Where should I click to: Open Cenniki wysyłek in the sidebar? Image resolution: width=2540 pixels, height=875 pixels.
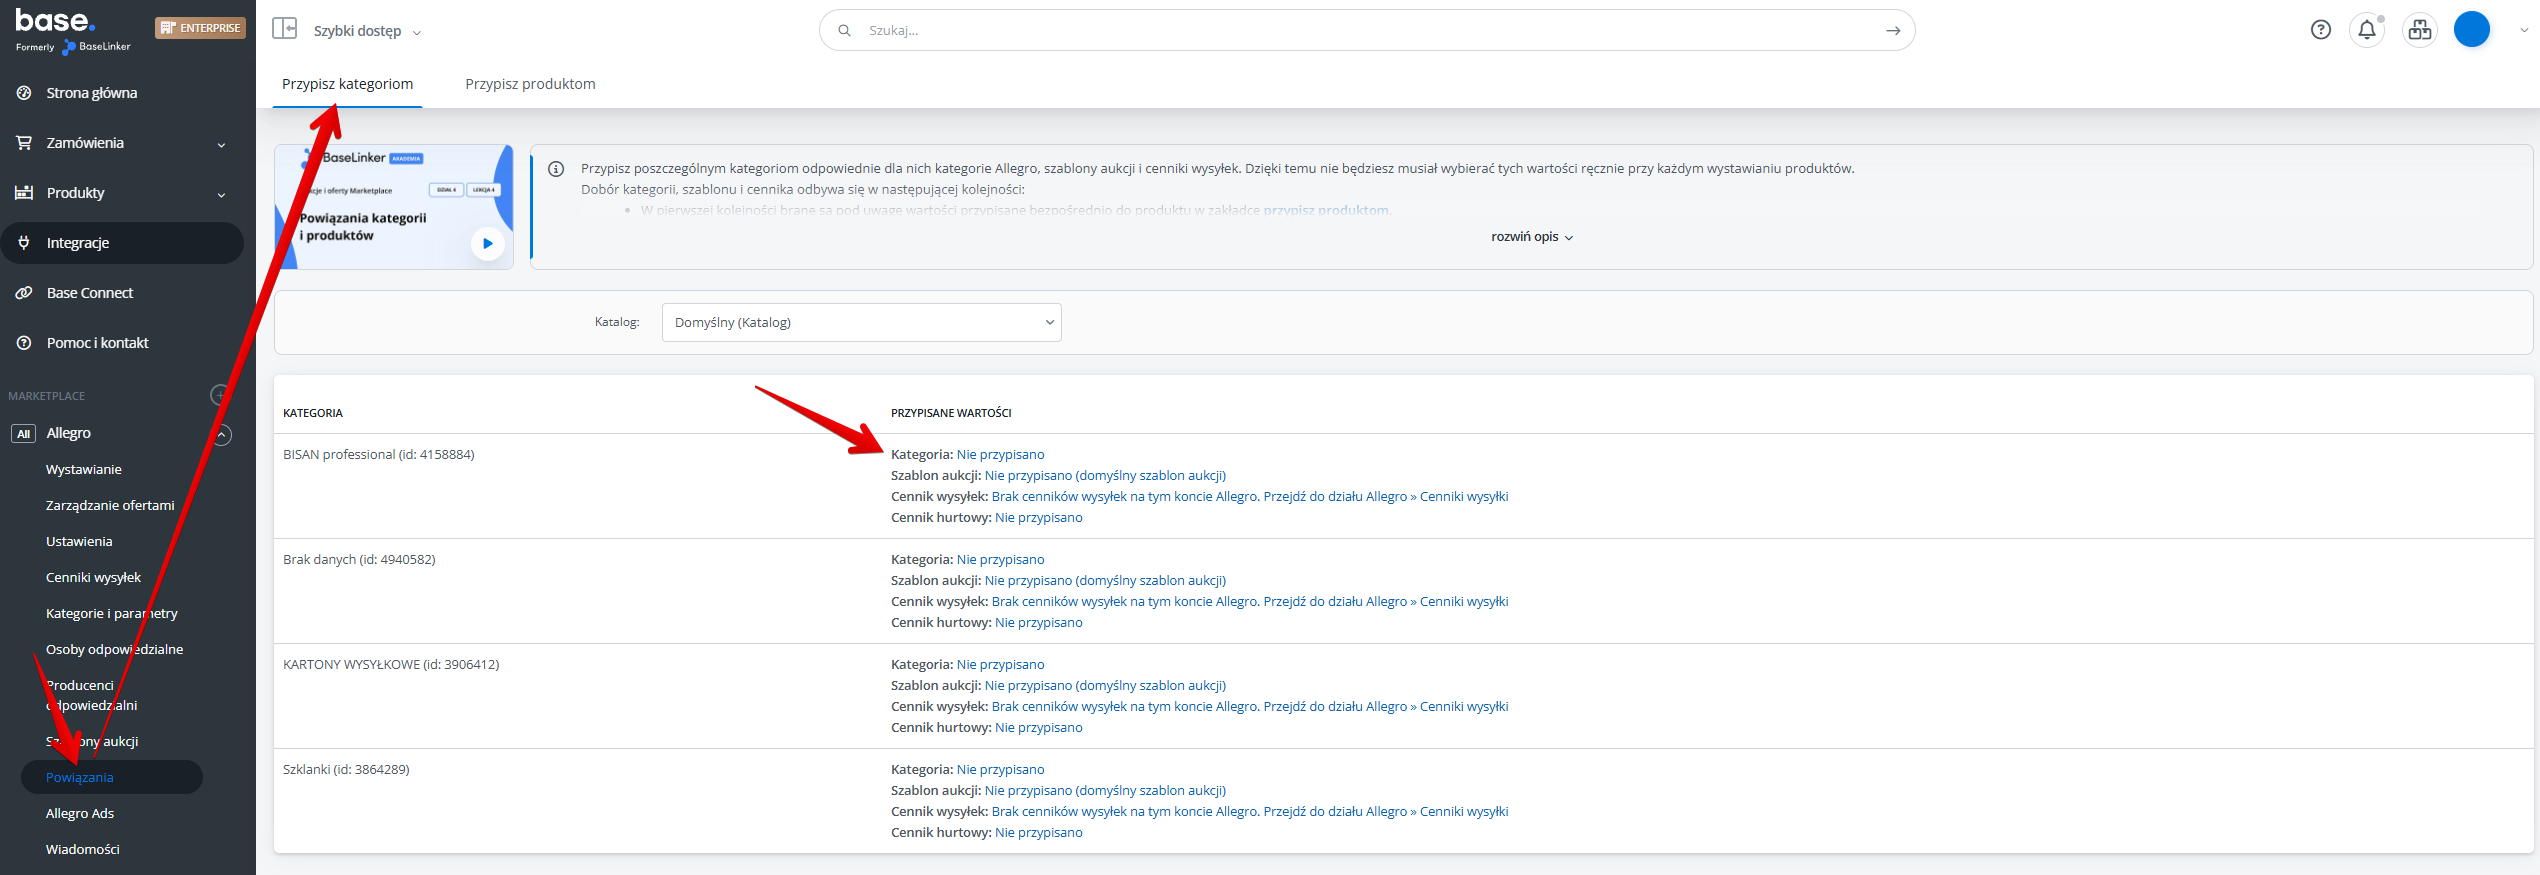[x=93, y=578]
